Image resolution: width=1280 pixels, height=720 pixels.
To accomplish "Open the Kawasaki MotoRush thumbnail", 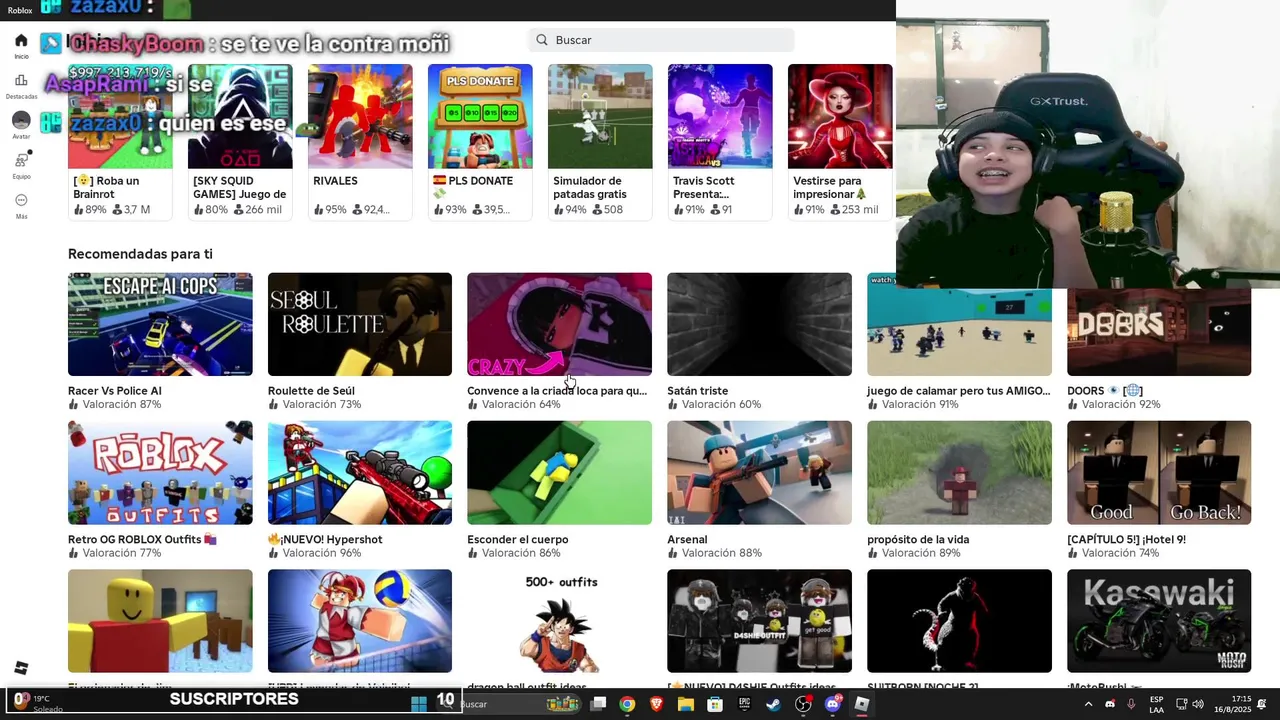I will (1159, 621).
